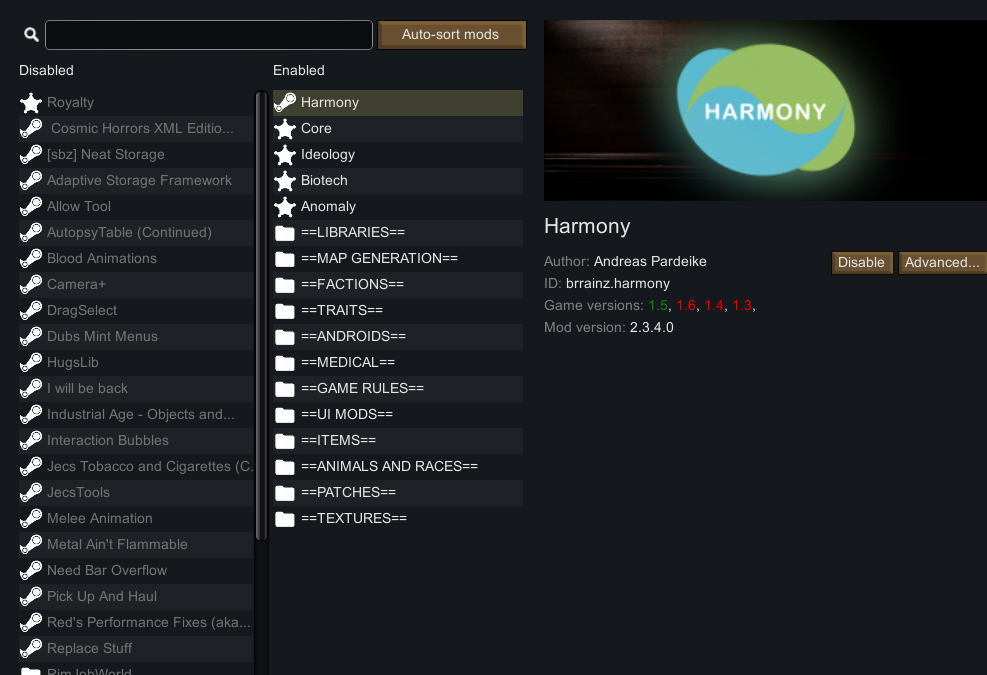Click the Auto-sort mods button
Screen dimensions: 987x675
[451, 35]
